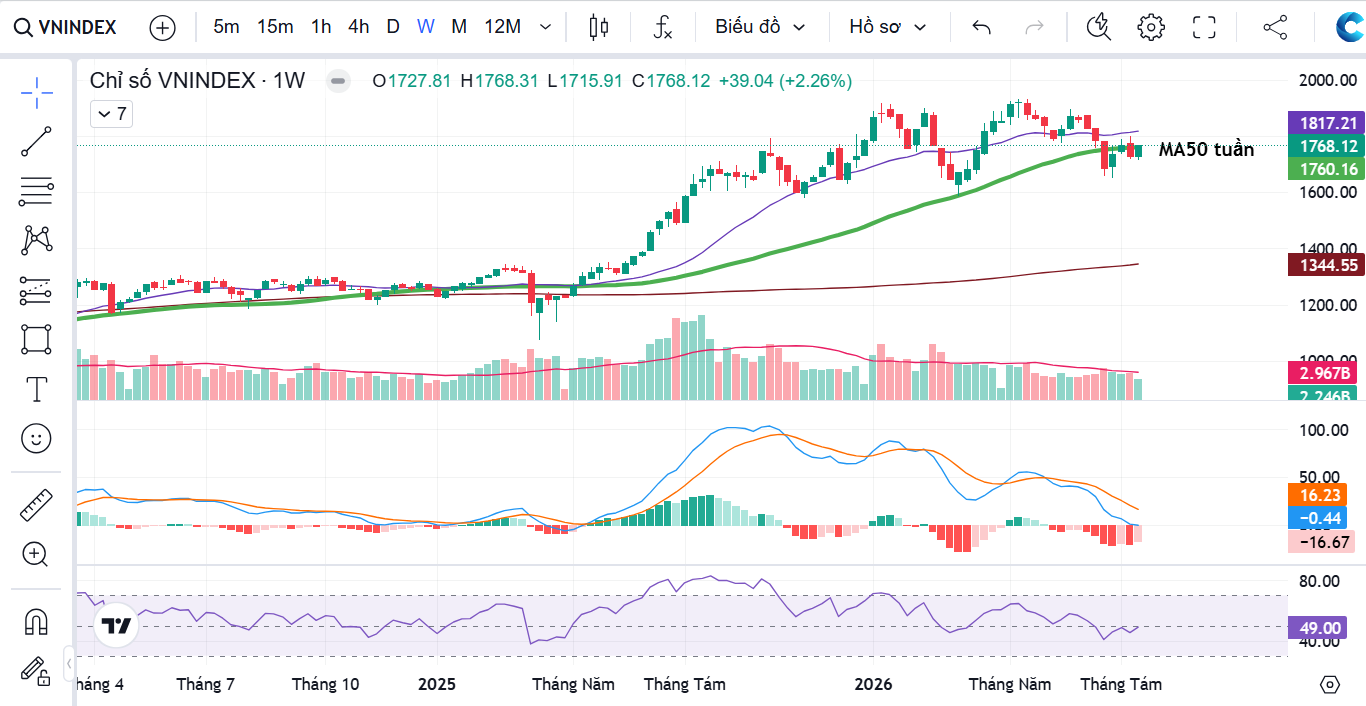This screenshot has width=1366, height=706.
Task: Switch to the 1h timeframe
Action: [x=321, y=27]
